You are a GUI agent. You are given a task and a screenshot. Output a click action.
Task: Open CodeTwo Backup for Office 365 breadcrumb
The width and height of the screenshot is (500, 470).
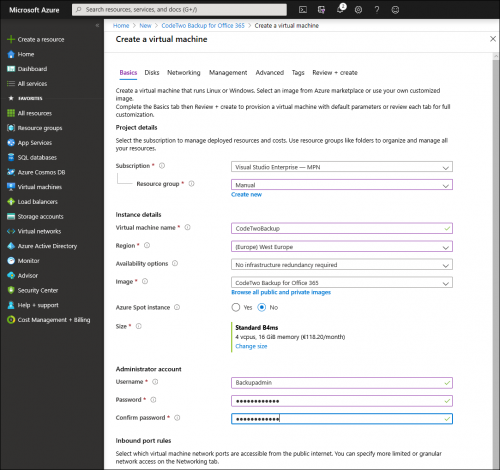tap(203, 26)
